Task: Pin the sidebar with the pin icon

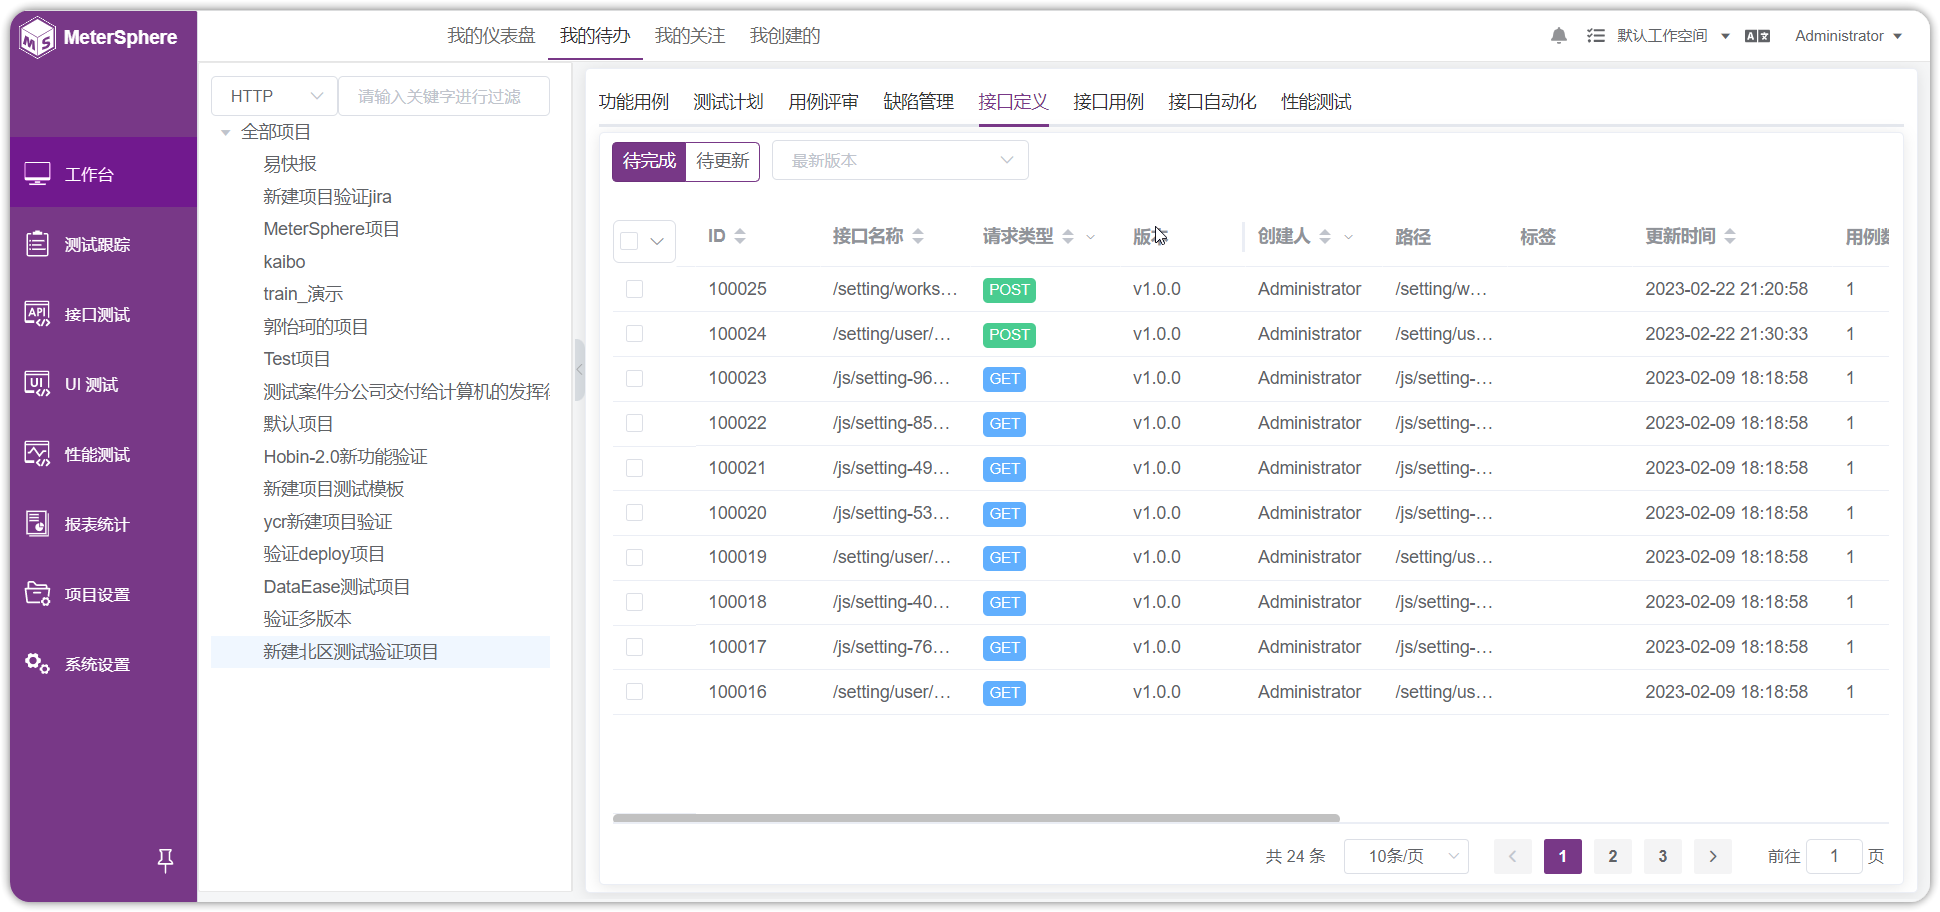Action: coord(165,860)
